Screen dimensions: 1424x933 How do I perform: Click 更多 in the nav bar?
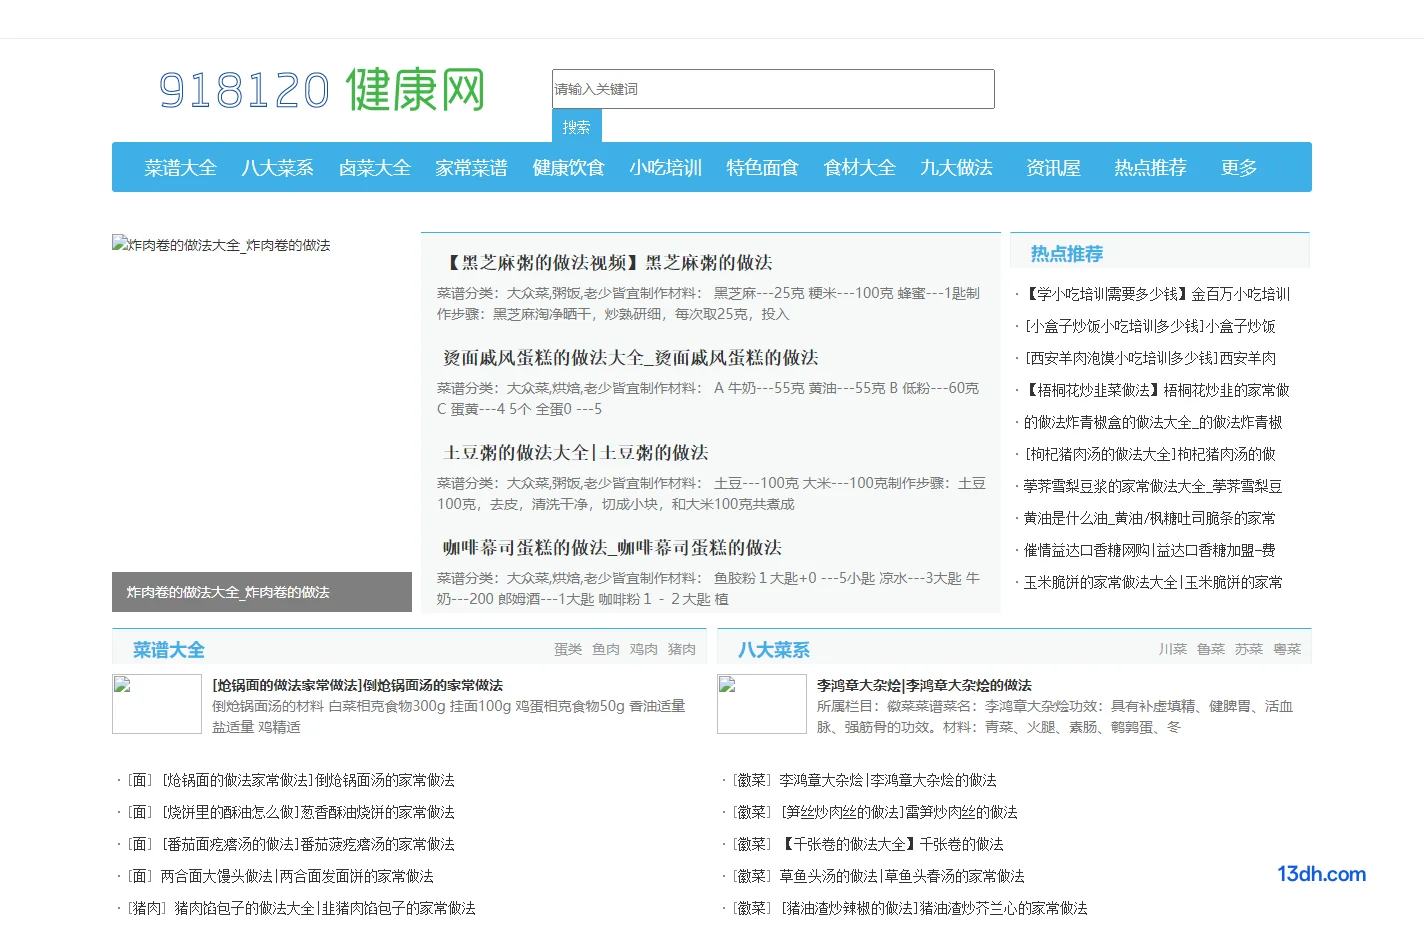1238,168
